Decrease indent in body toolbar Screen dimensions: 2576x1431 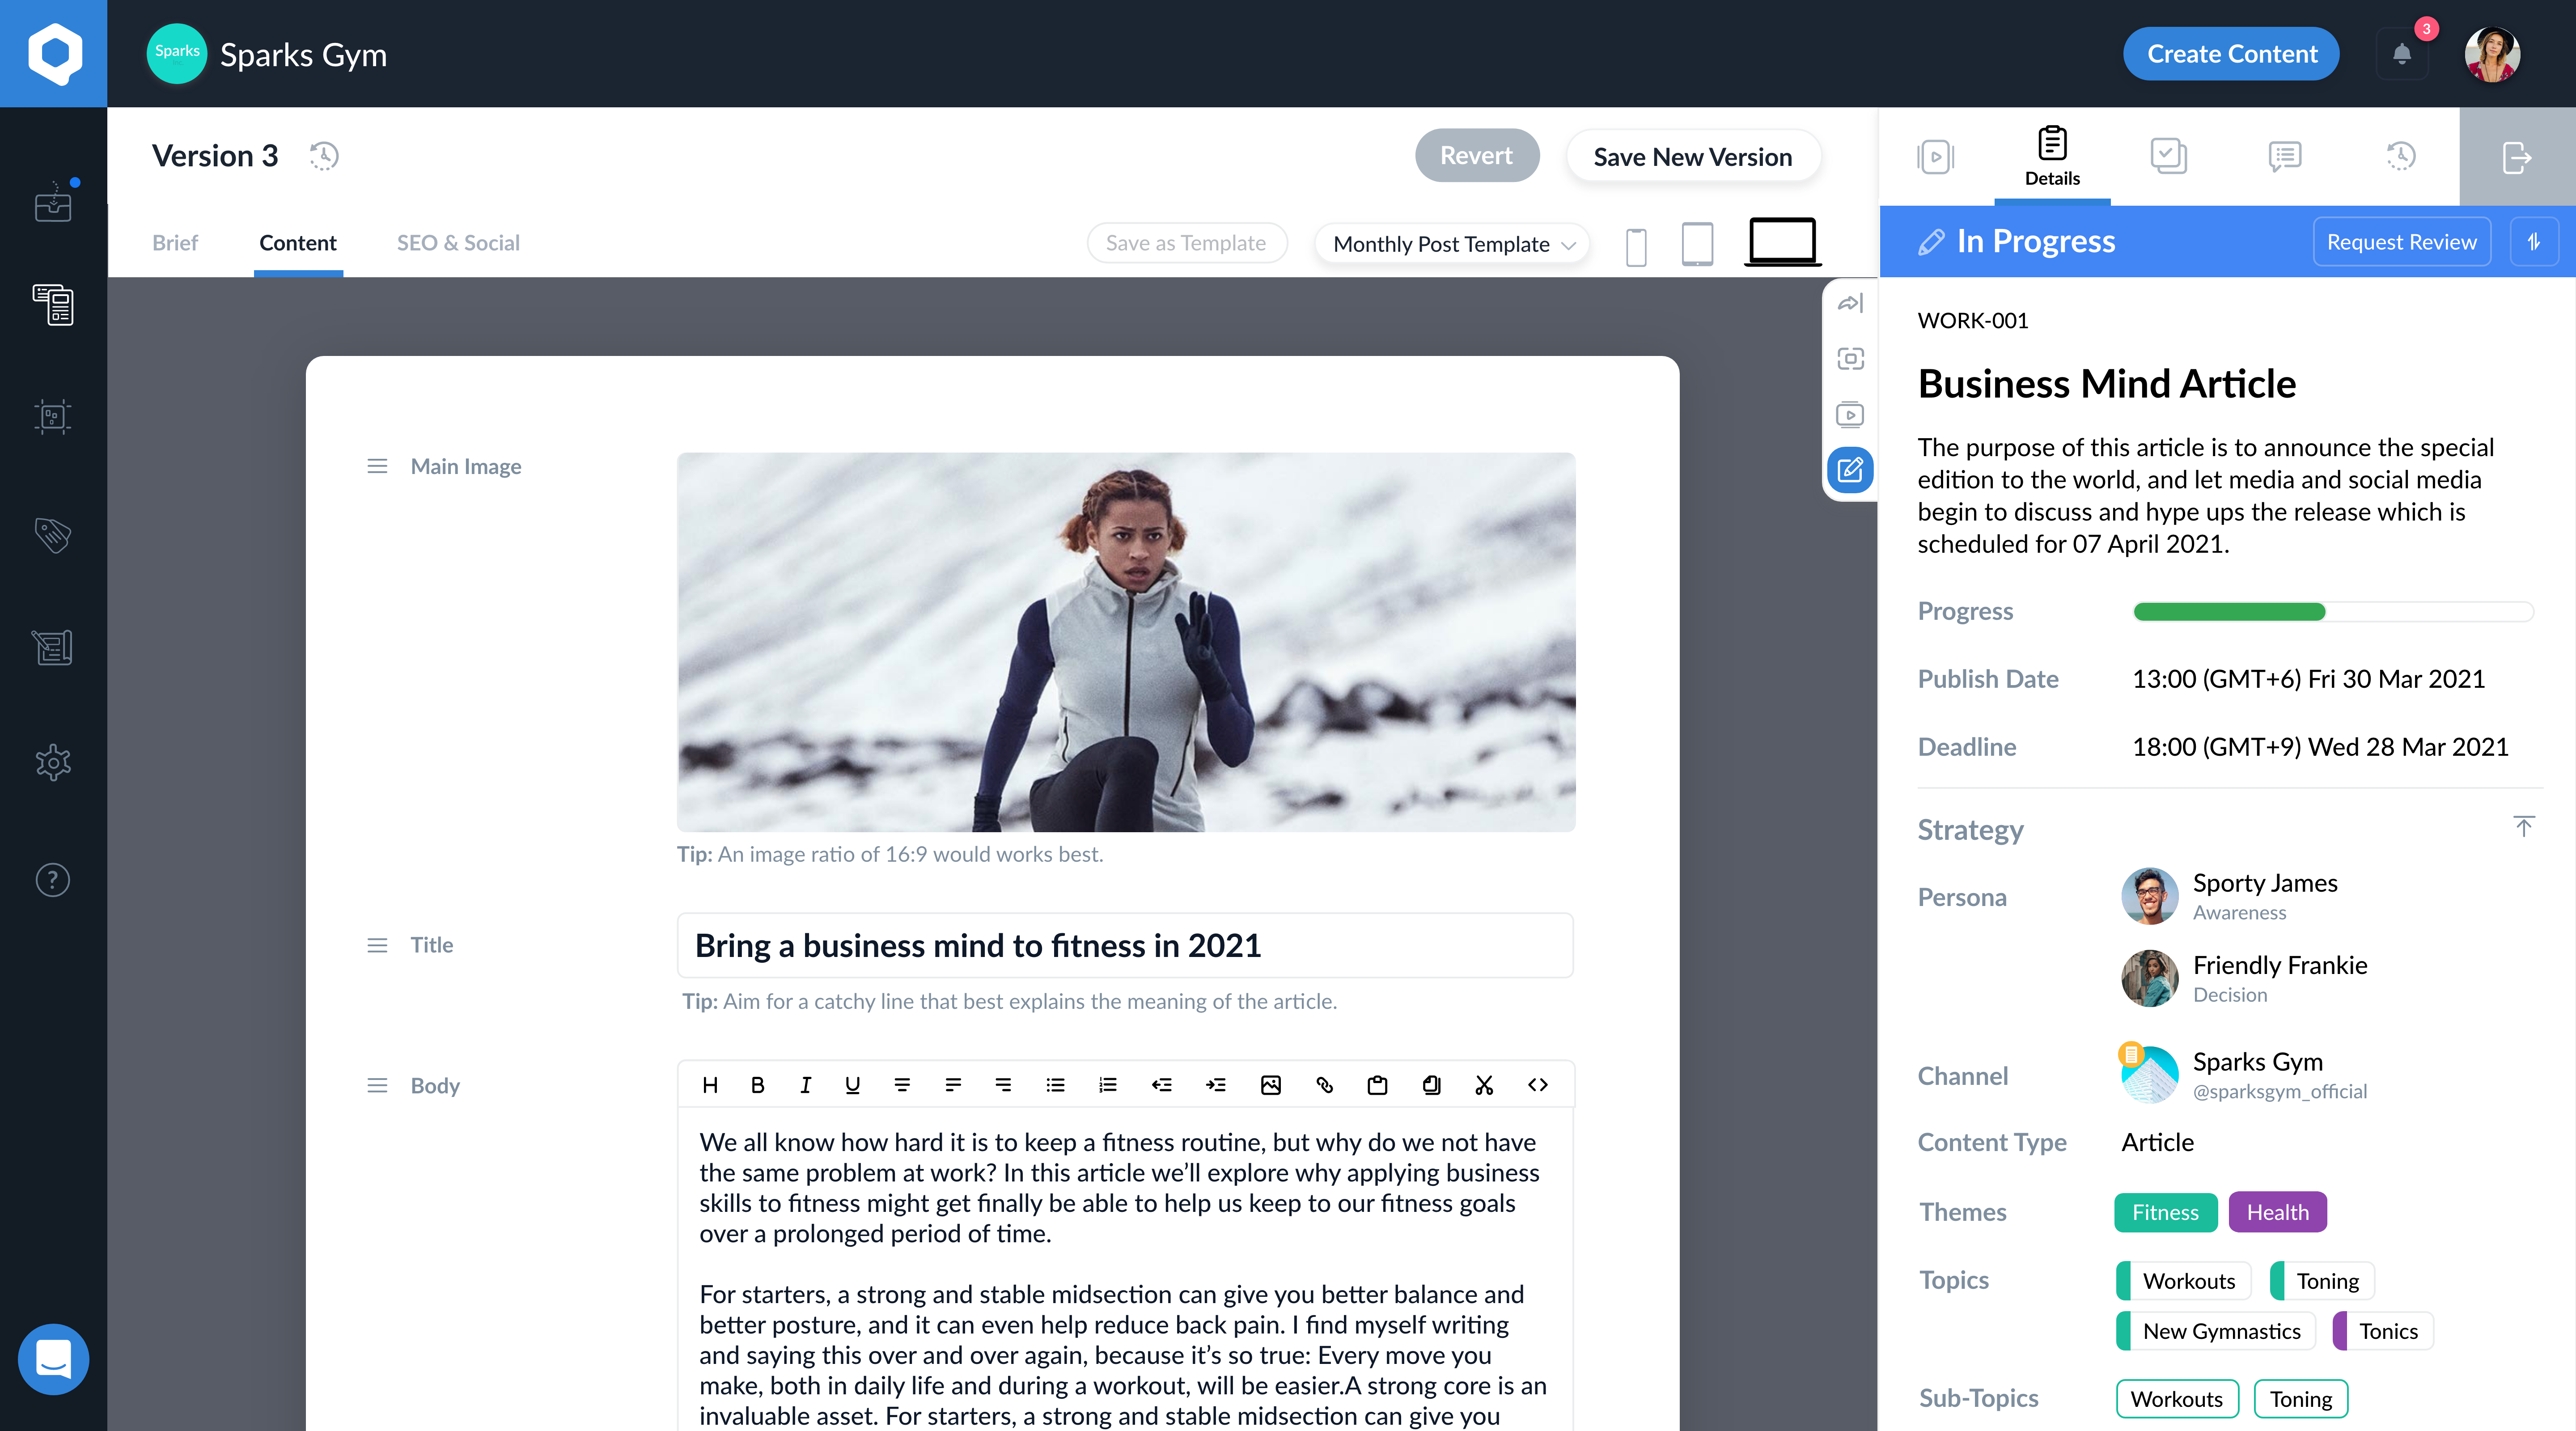tap(1161, 1085)
